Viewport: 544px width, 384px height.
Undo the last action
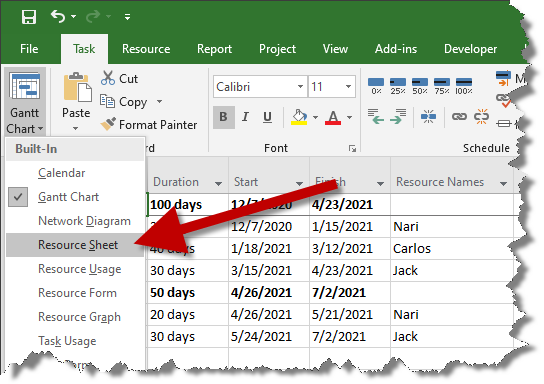point(58,16)
